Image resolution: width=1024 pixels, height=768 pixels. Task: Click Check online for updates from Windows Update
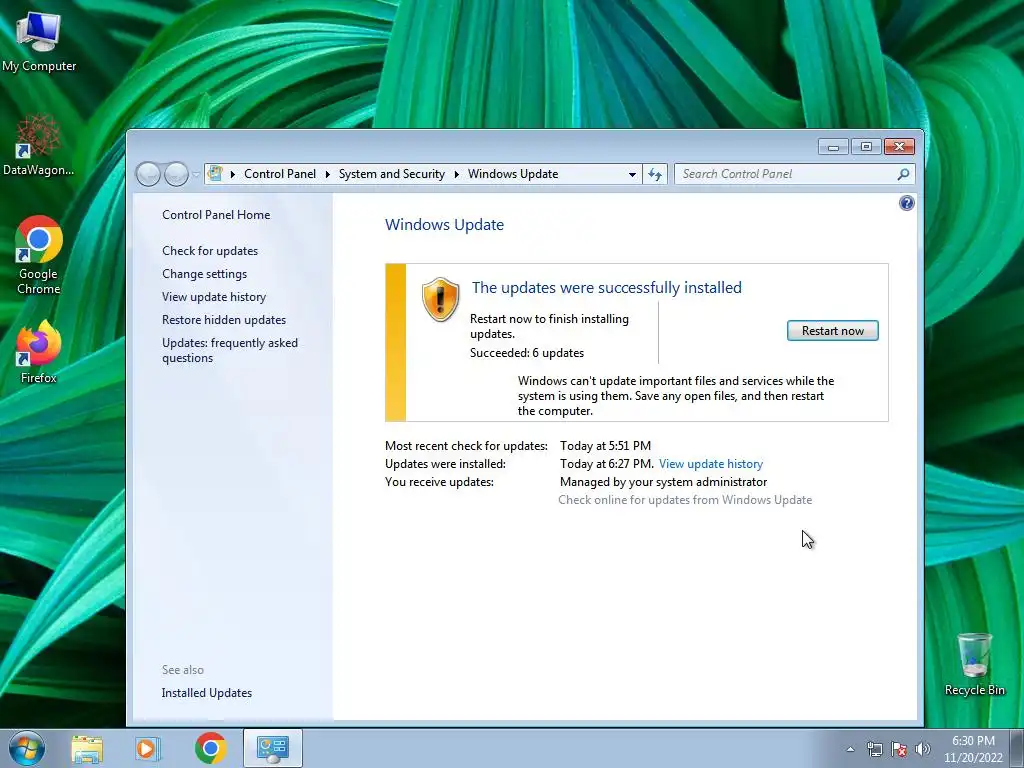(685, 500)
